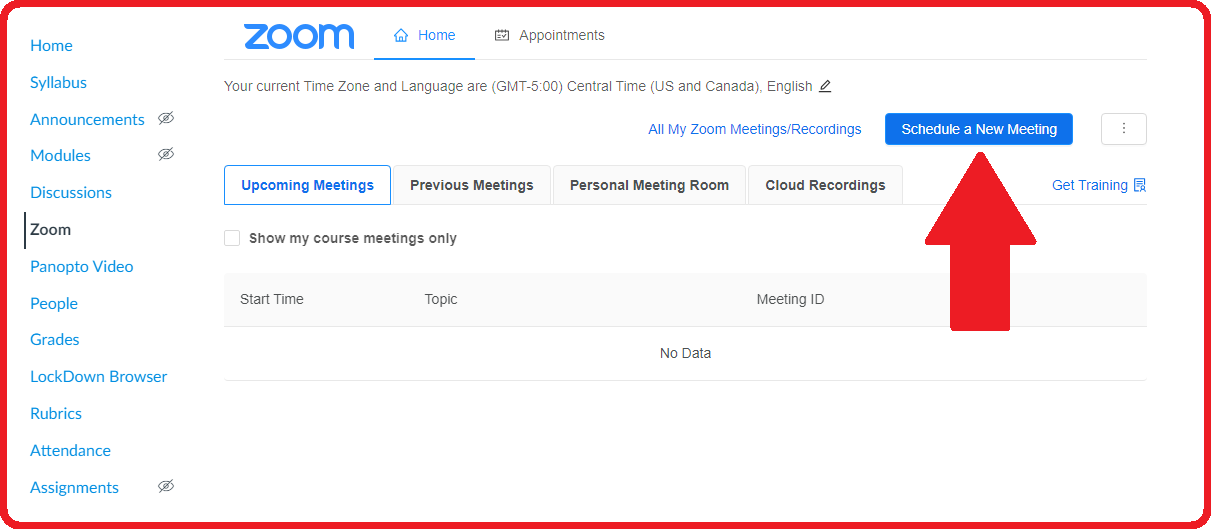Select the Upcoming Meetings tab

307,185
